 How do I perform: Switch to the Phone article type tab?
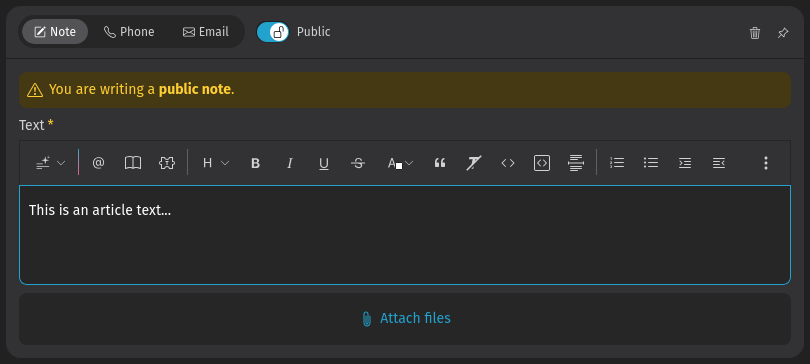point(129,31)
